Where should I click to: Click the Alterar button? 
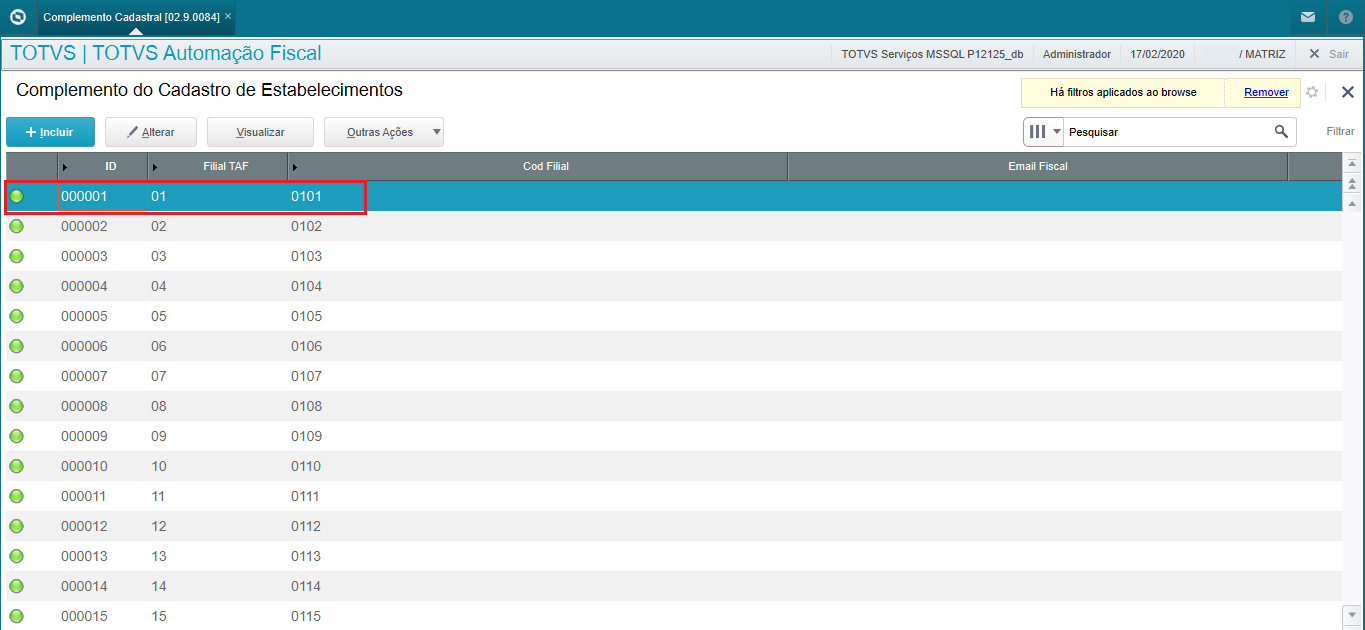[x=152, y=132]
